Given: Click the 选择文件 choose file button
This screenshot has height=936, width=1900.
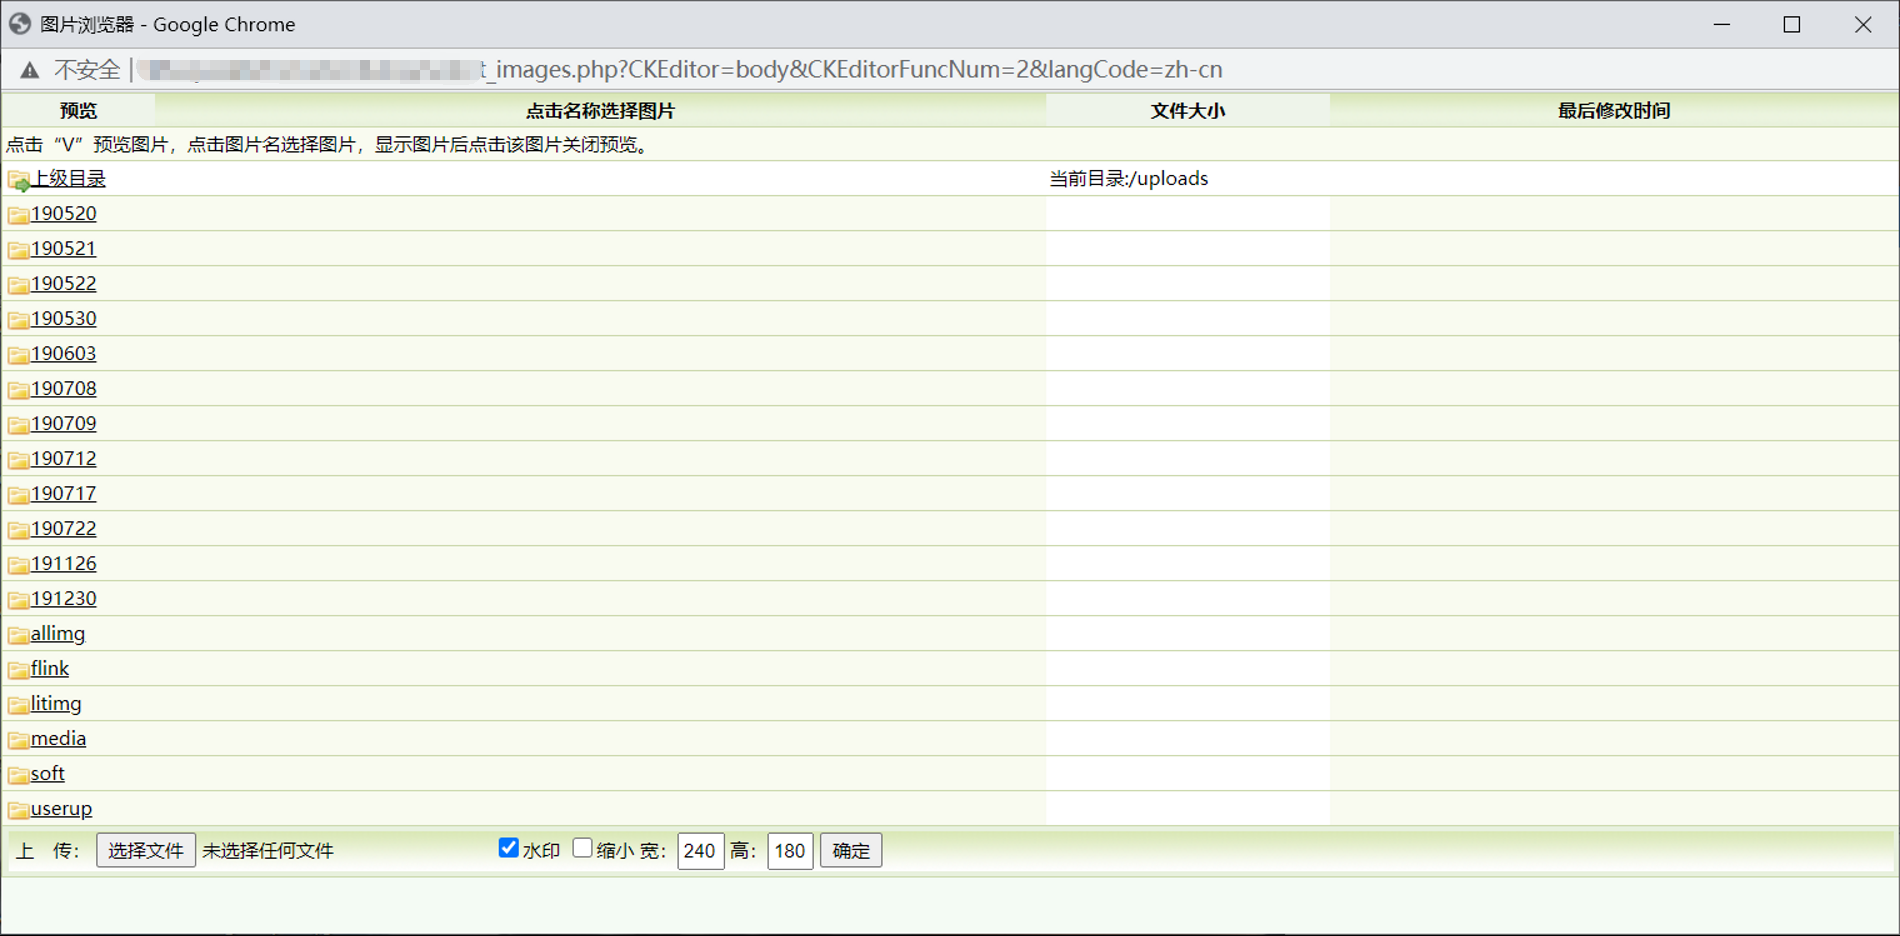Looking at the screenshot, I should pos(146,850).
